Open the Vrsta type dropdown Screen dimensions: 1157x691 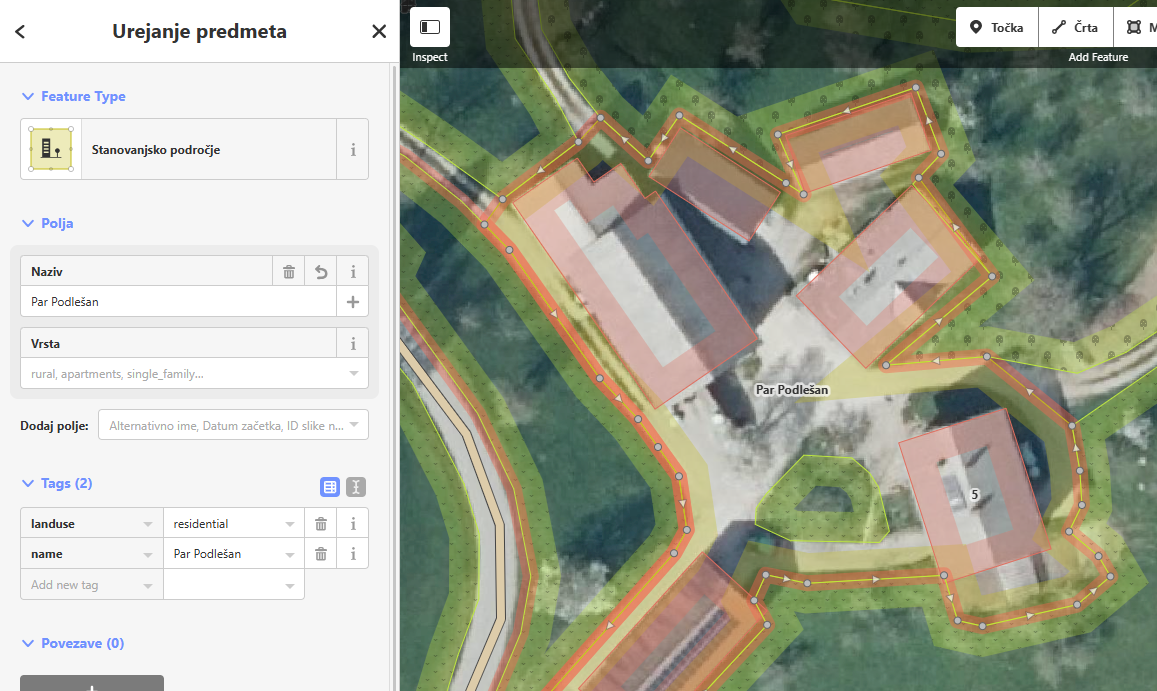pos(194,374)
